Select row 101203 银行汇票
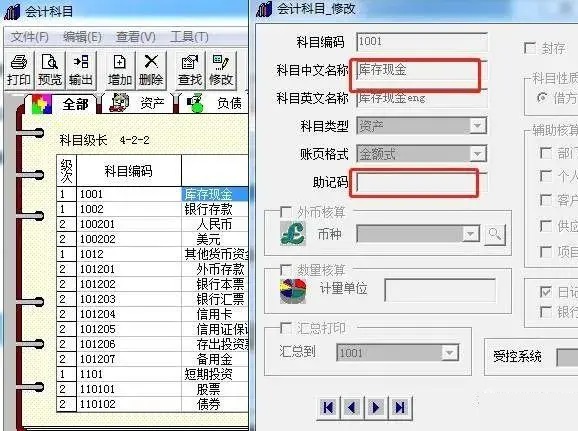The width and height of the screenshot is (578, 431). pyautogui.click(x=152, y=299)
